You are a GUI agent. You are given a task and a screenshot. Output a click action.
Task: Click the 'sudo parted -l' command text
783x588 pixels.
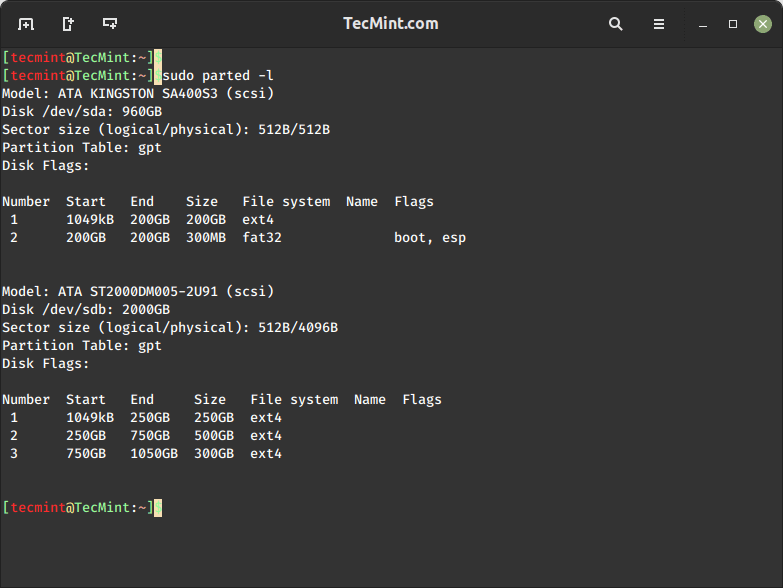coord(217,76)
